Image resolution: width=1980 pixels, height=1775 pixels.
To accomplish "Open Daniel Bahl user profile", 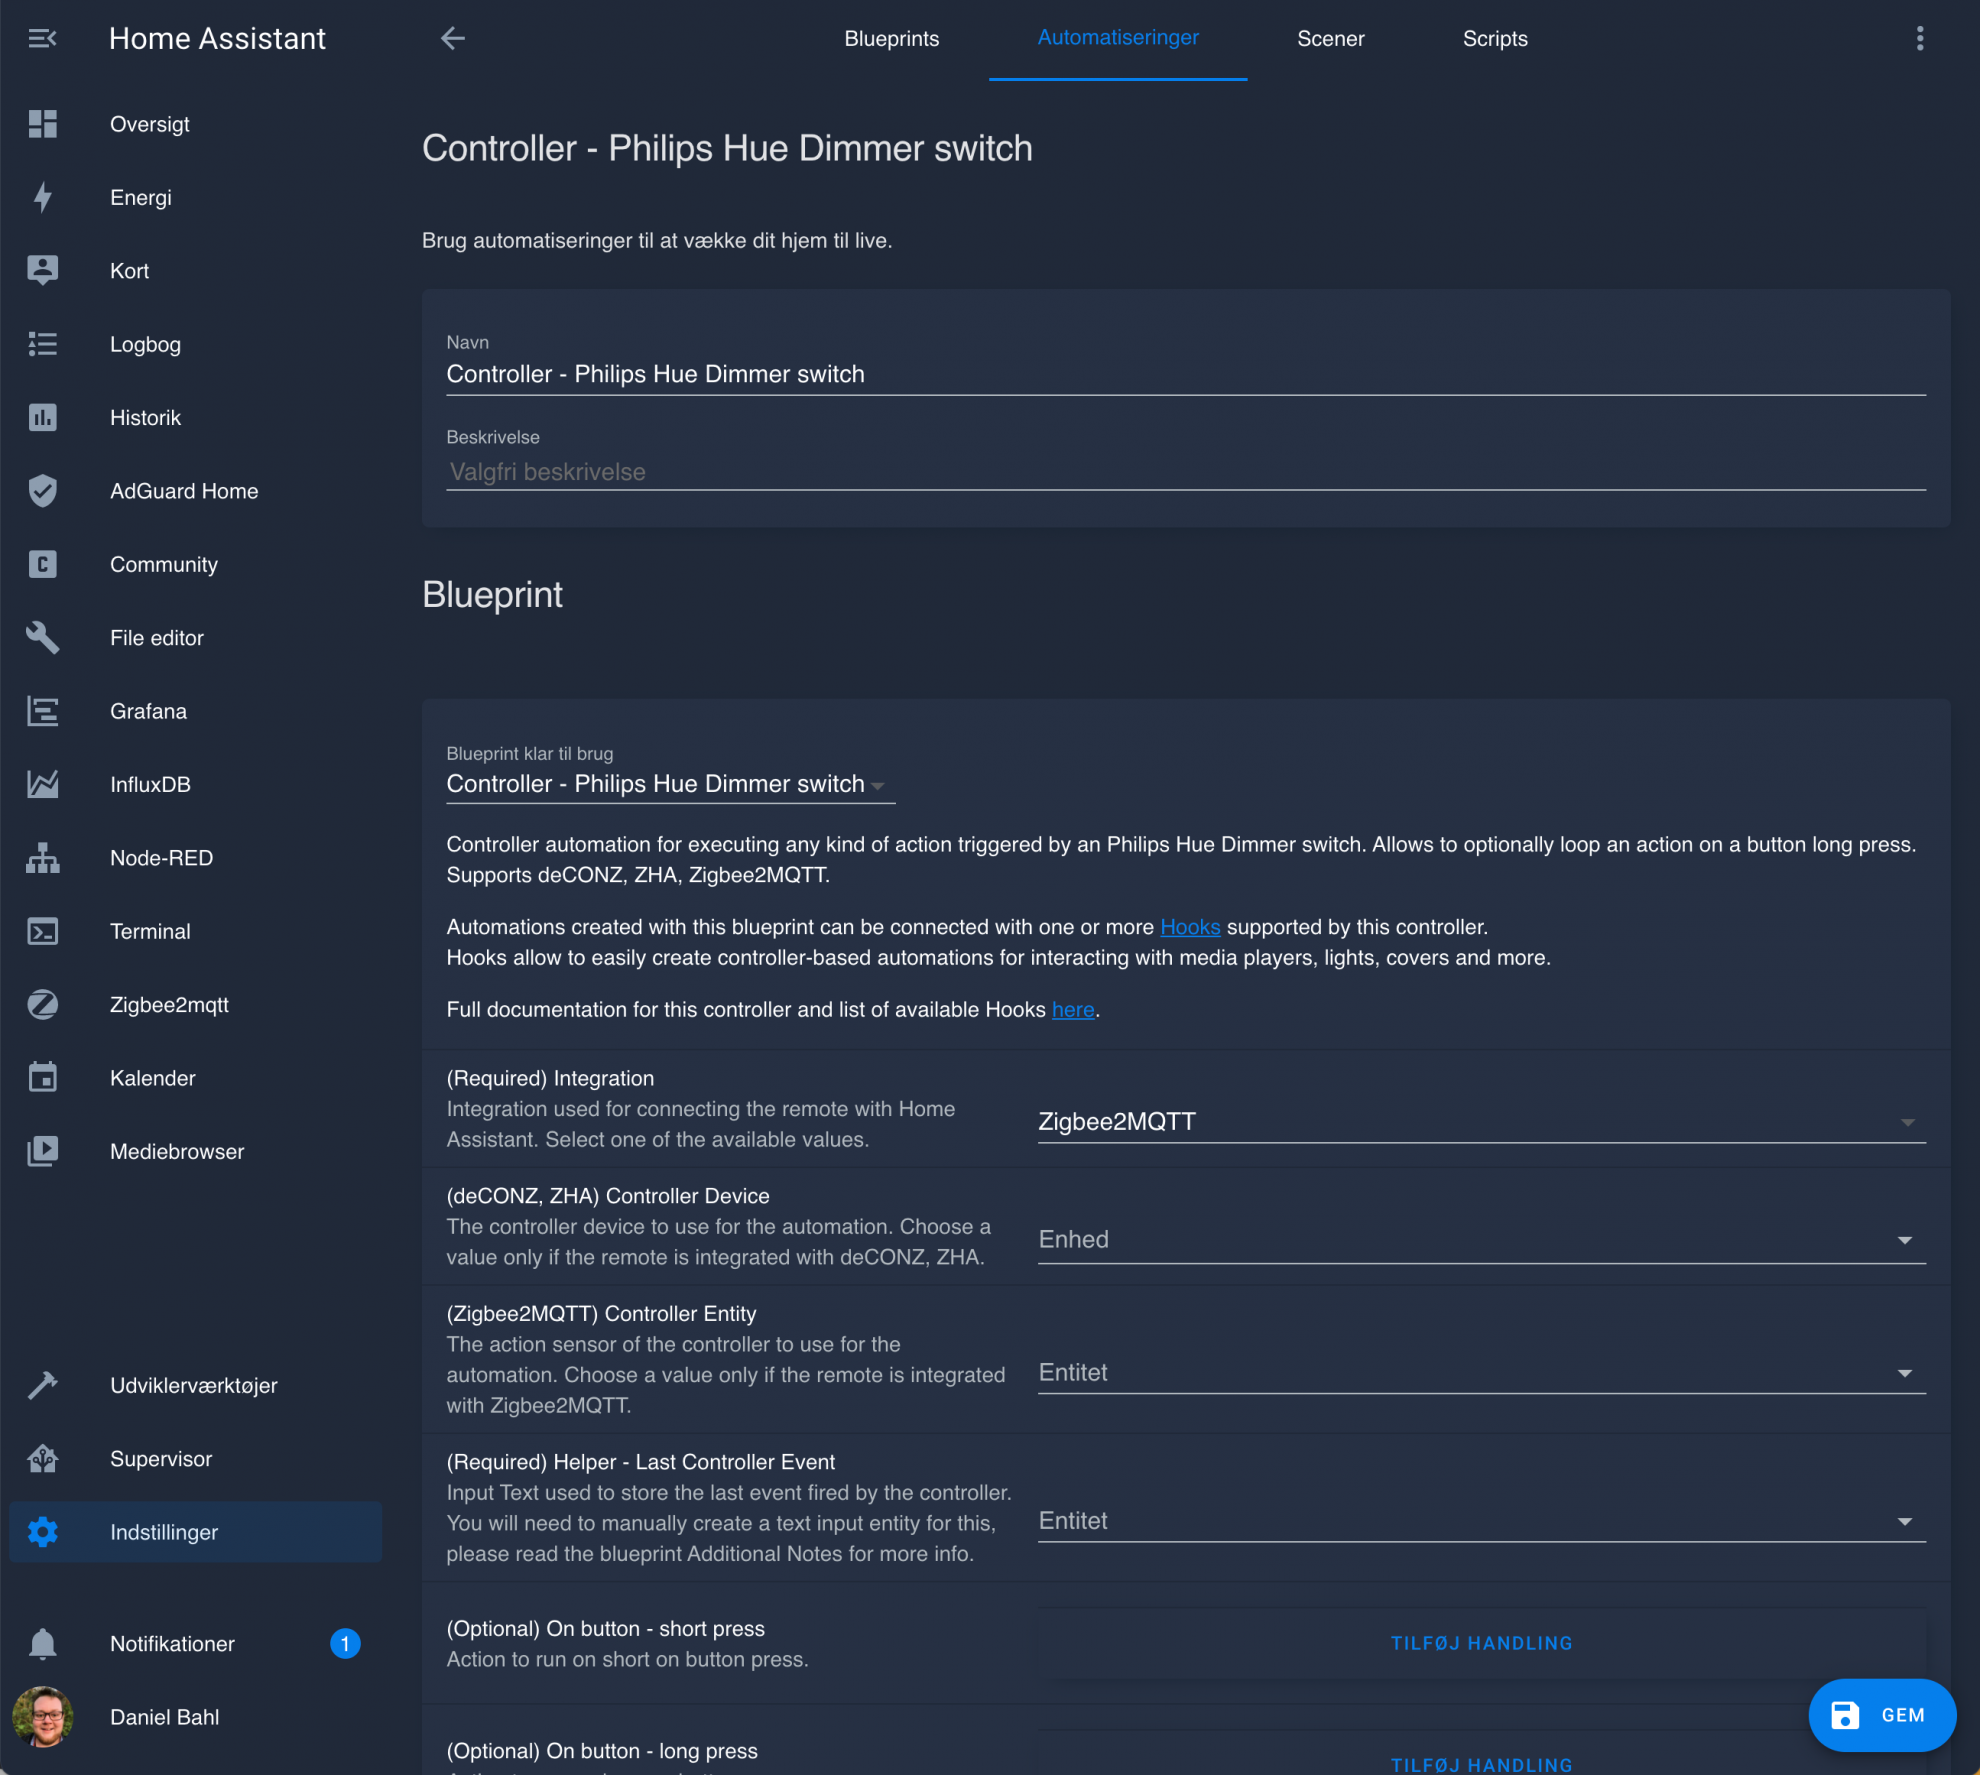I will click(196, 1717).
